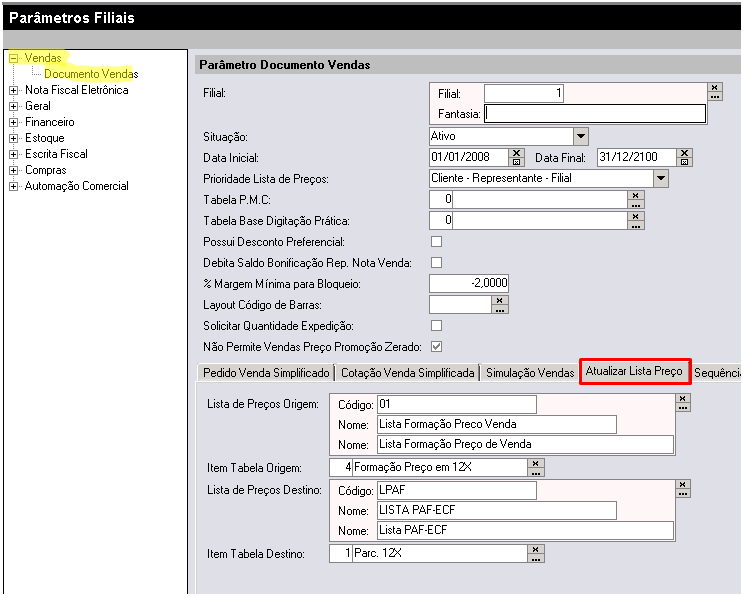
Task: Expand Automação Comercial tree node
Action: (x=14, y=186)
